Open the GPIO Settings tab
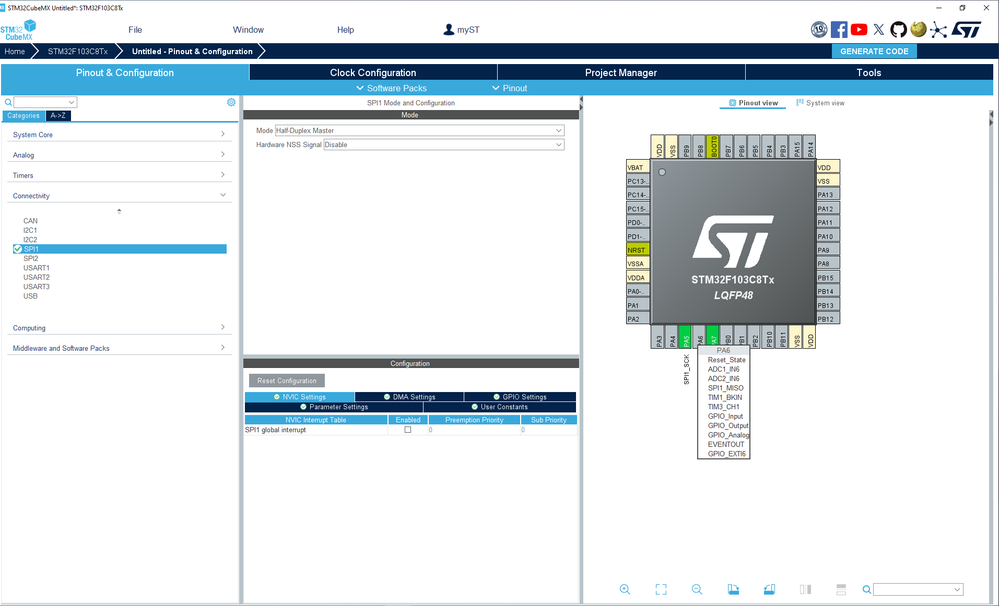The height and width of the screenshot is (606, 999). [x=520, y=396]
